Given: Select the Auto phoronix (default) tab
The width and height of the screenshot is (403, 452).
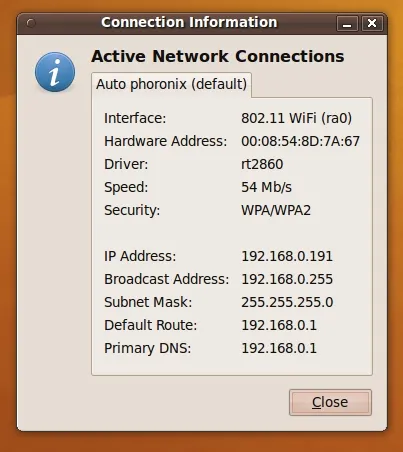Looking at the screenshot, I should [x=171, y=85].
